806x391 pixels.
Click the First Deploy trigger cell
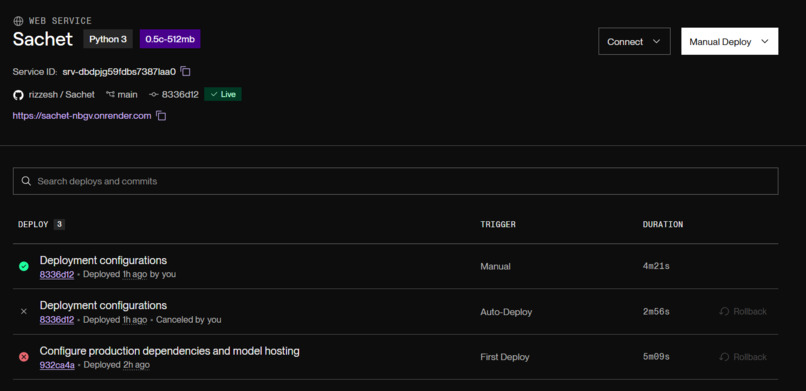[505, 357]
